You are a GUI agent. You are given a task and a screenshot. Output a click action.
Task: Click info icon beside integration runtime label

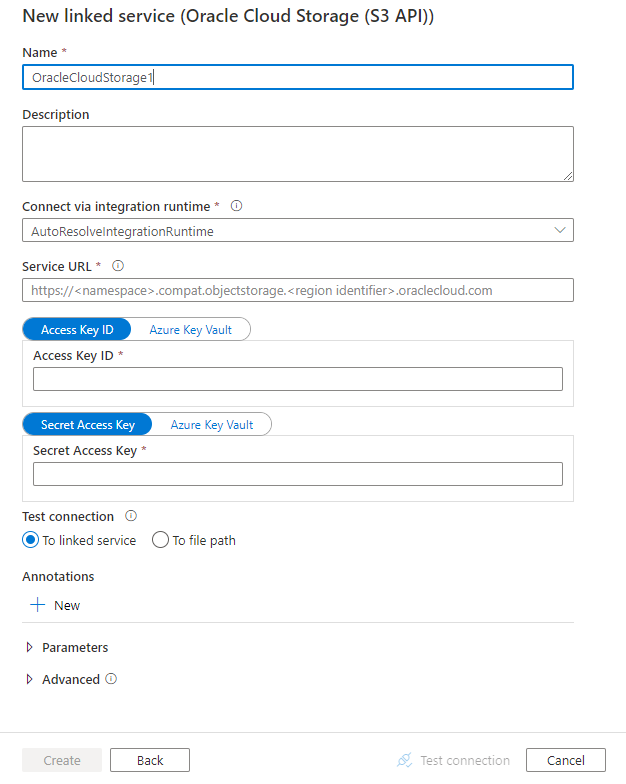point(237,206)
